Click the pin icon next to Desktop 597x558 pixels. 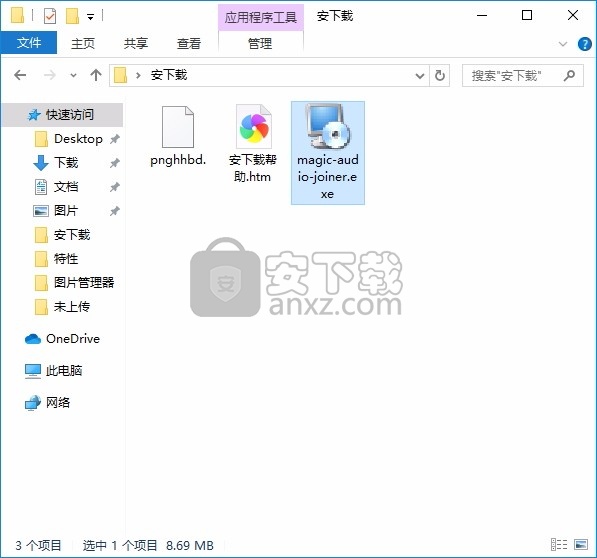point(115,139)
